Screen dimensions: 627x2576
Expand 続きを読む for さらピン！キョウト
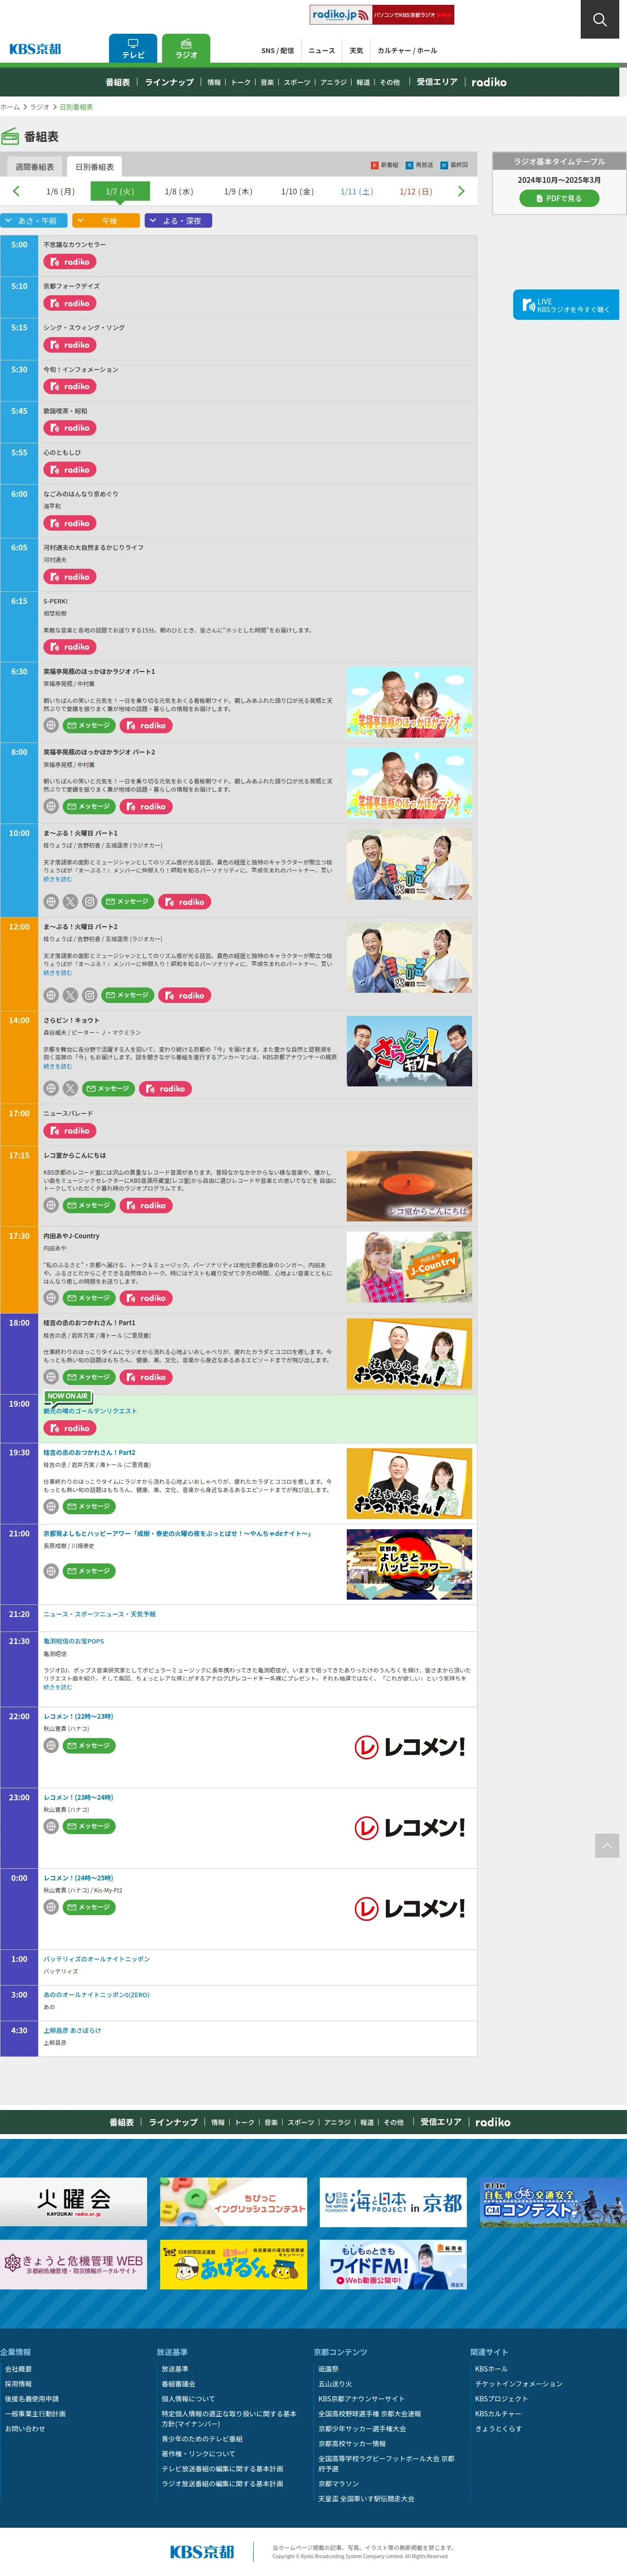coord(58,1066)
